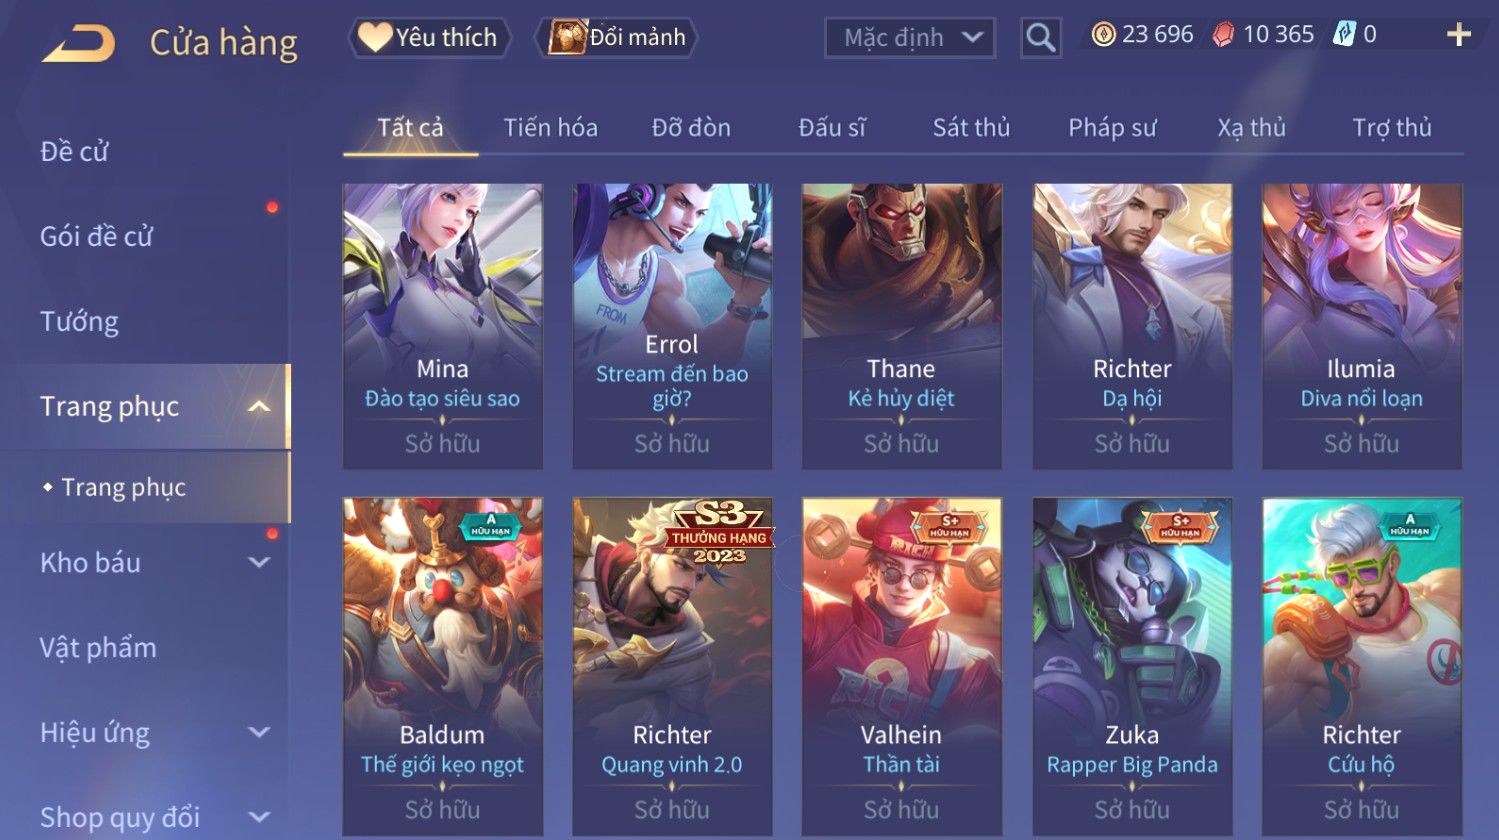
Task: Open Tướng in the sidebar
Action: pyautogui.click(x=80, y=321)
